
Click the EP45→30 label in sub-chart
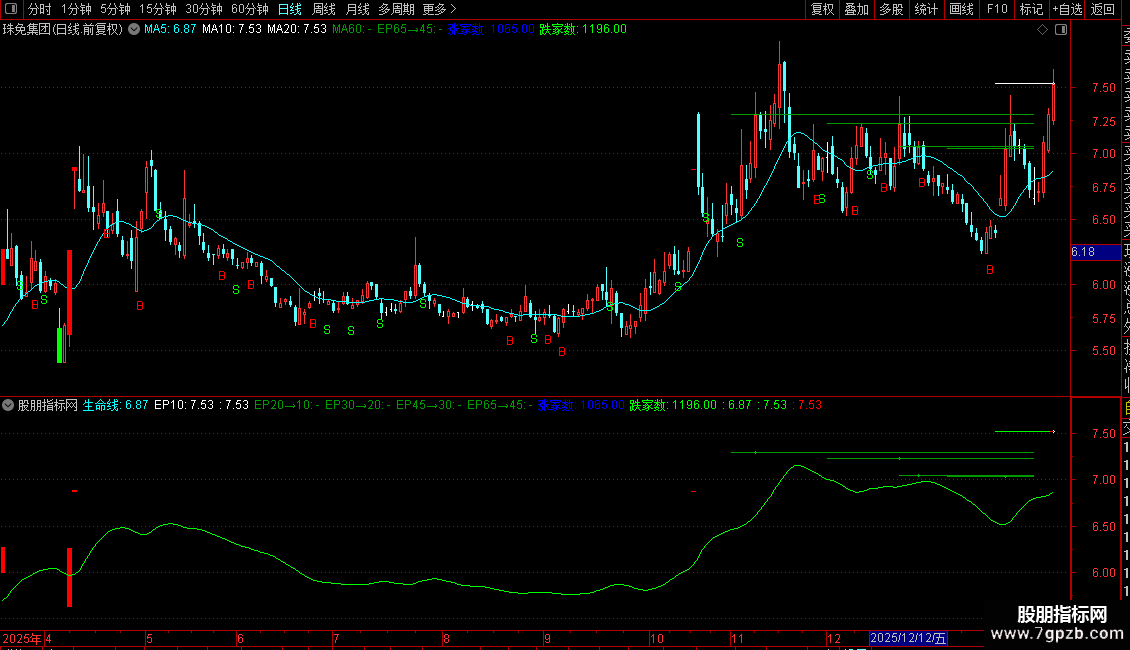click(x=429, y=406)
